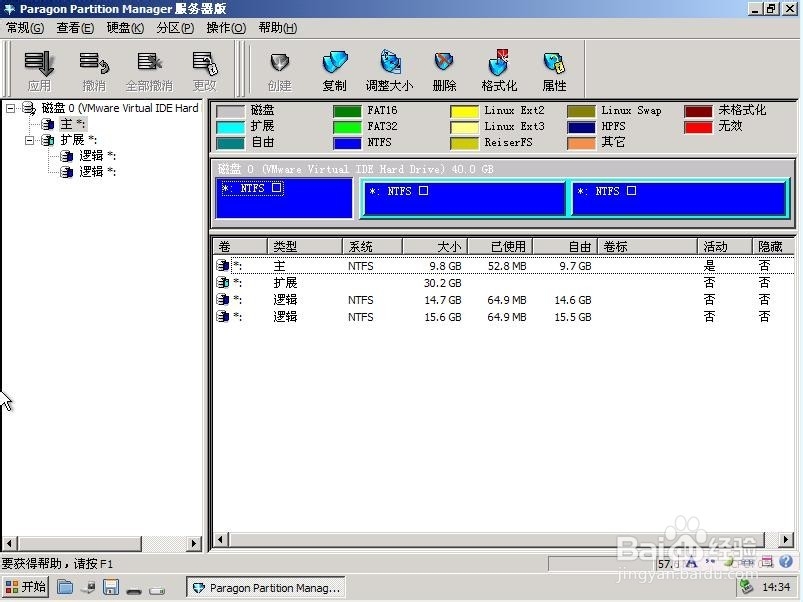
Task: Sort by the 隐藏 column header
Action: point(773,246)
